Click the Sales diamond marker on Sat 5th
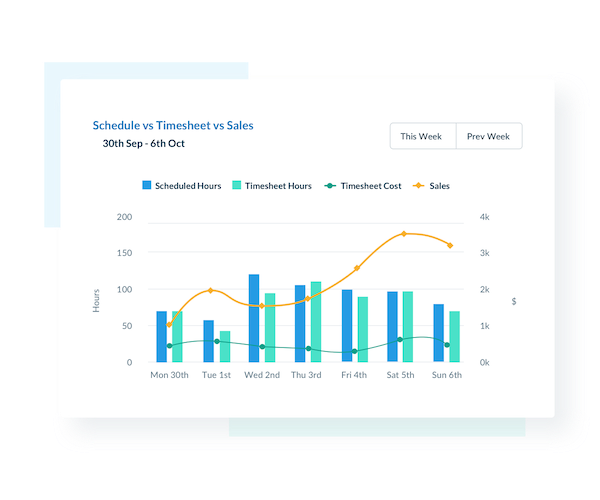Viewport: 600px width, 500px height. (x=404, y=234)
